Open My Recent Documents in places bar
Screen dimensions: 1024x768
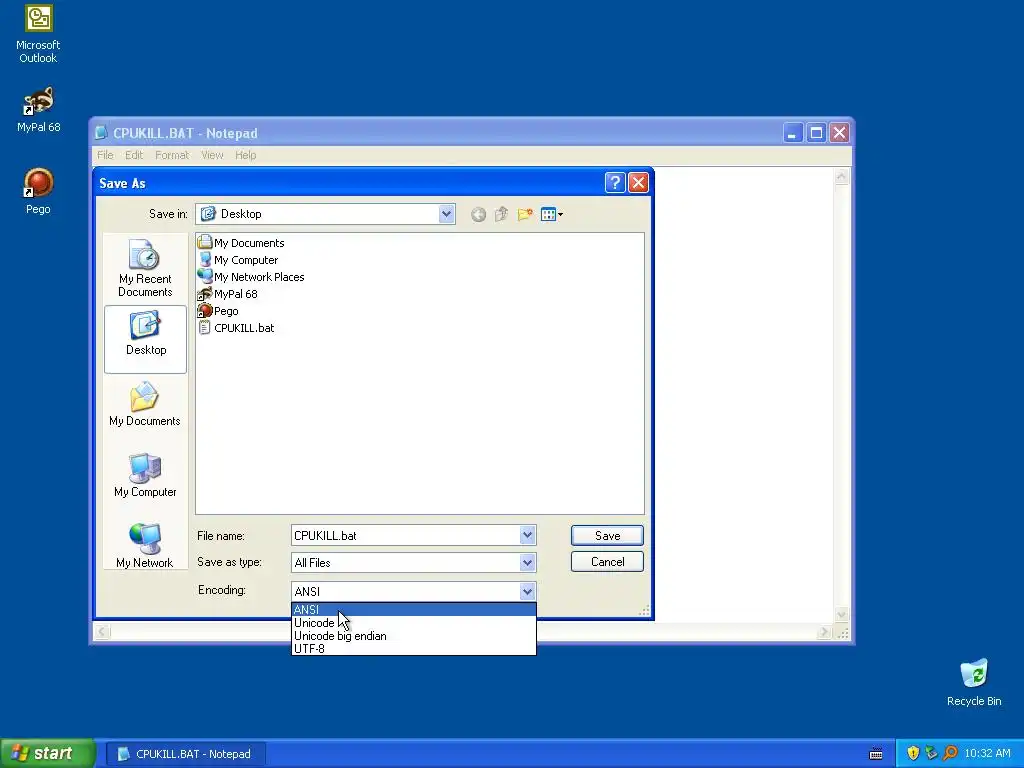coord(145,268)
